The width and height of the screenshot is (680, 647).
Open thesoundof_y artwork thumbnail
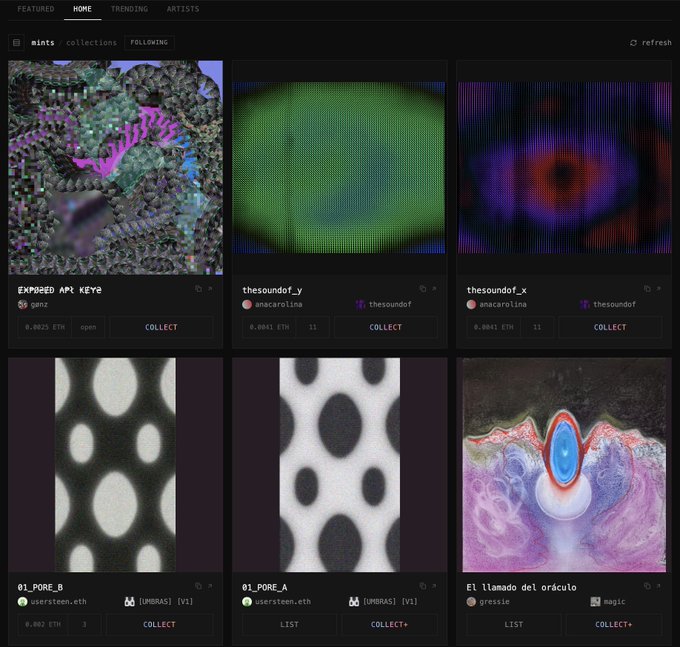(339, 167)
